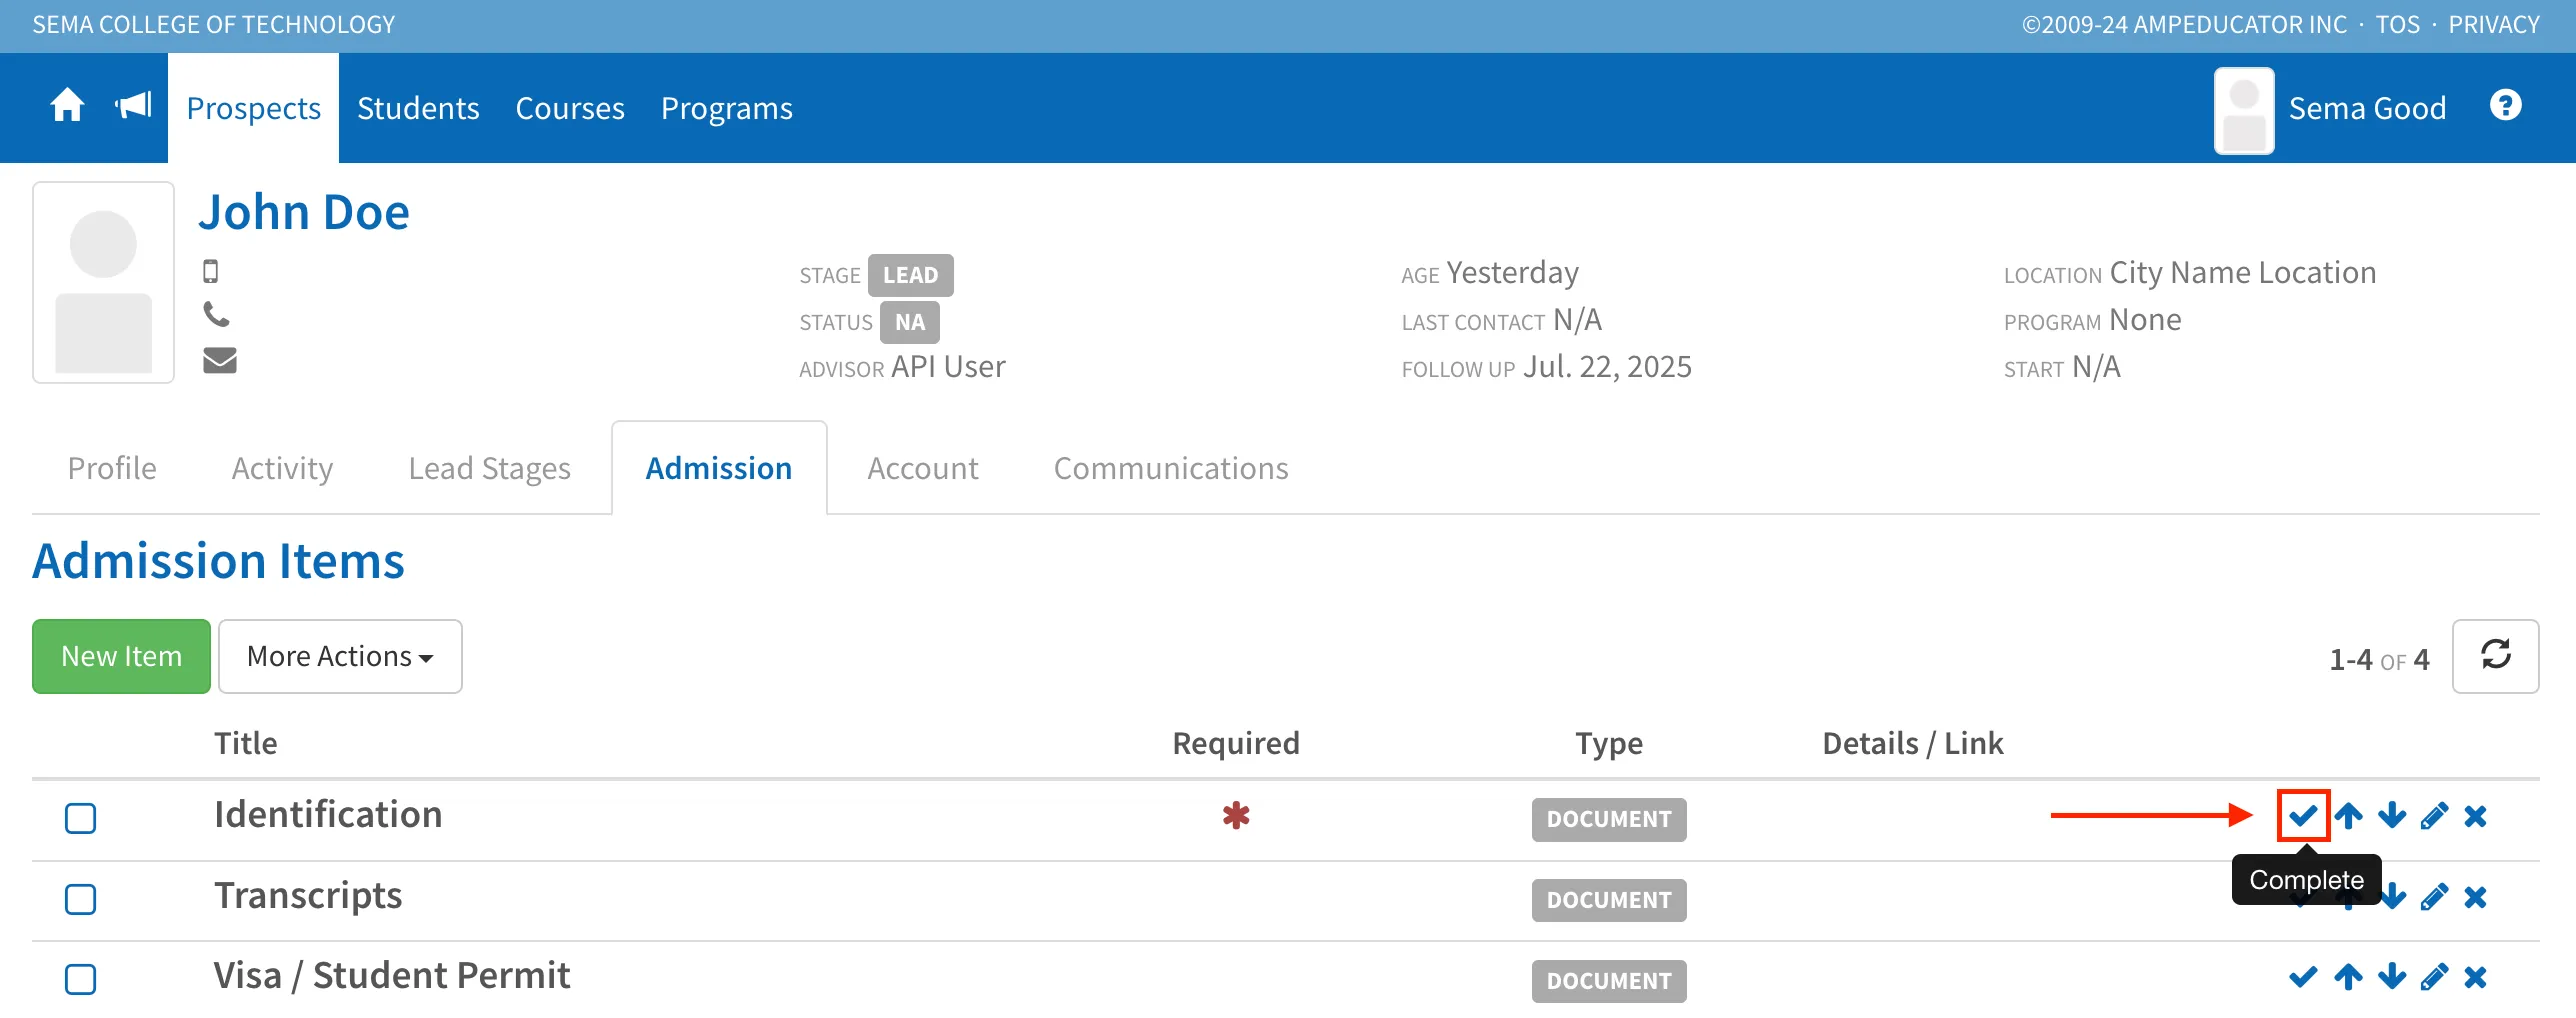2576x1018 pixels.
Task: Go to the home icon
Action: (67, 105)
